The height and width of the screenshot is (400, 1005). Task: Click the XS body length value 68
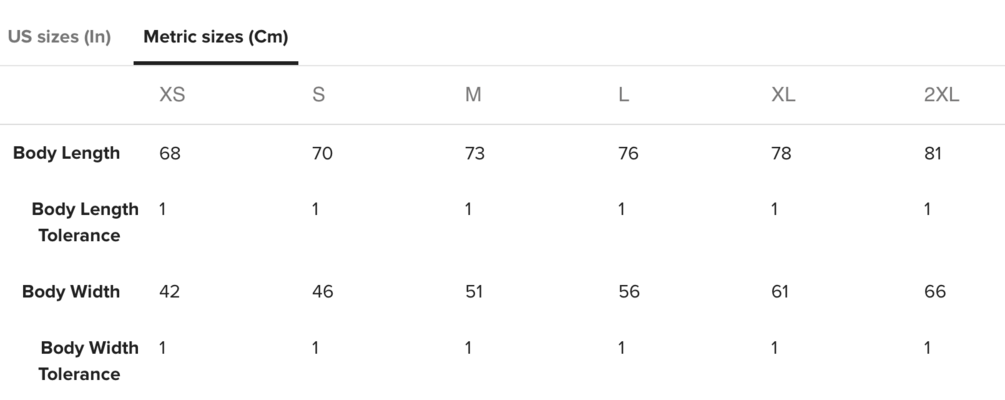click(x=170, y=153)
